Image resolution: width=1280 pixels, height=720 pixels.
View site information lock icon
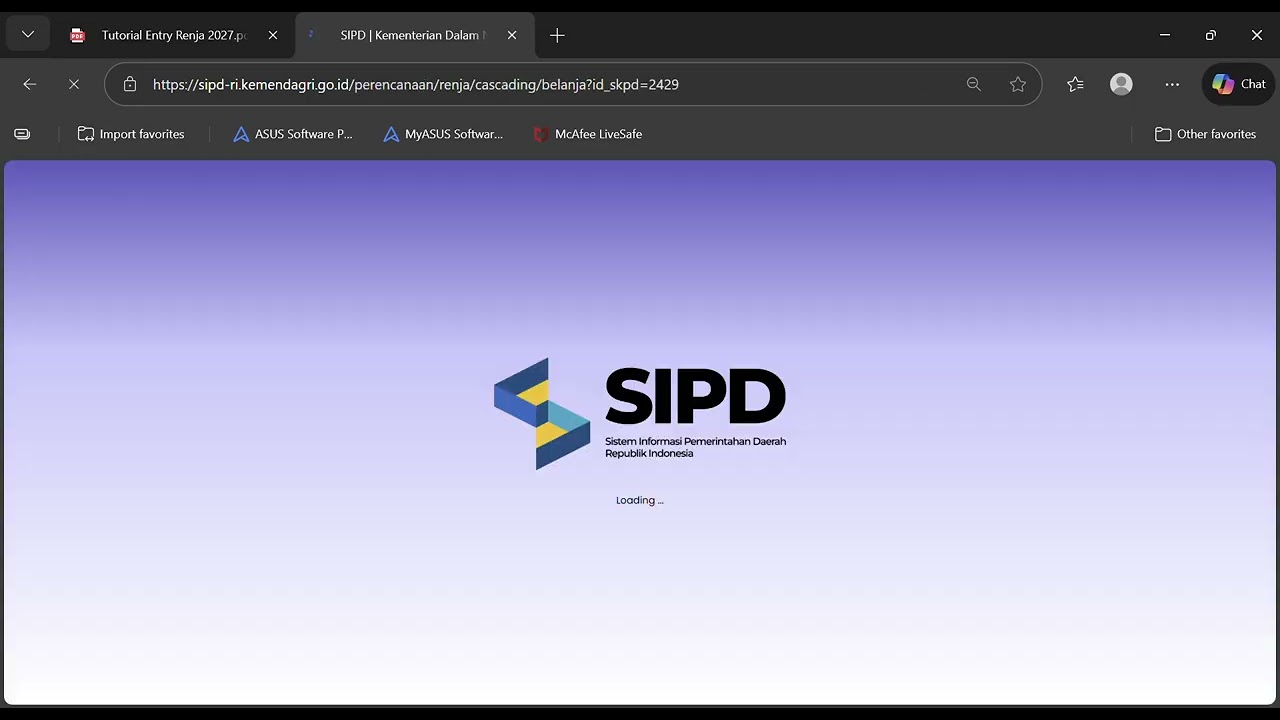(x=130, y=84)
